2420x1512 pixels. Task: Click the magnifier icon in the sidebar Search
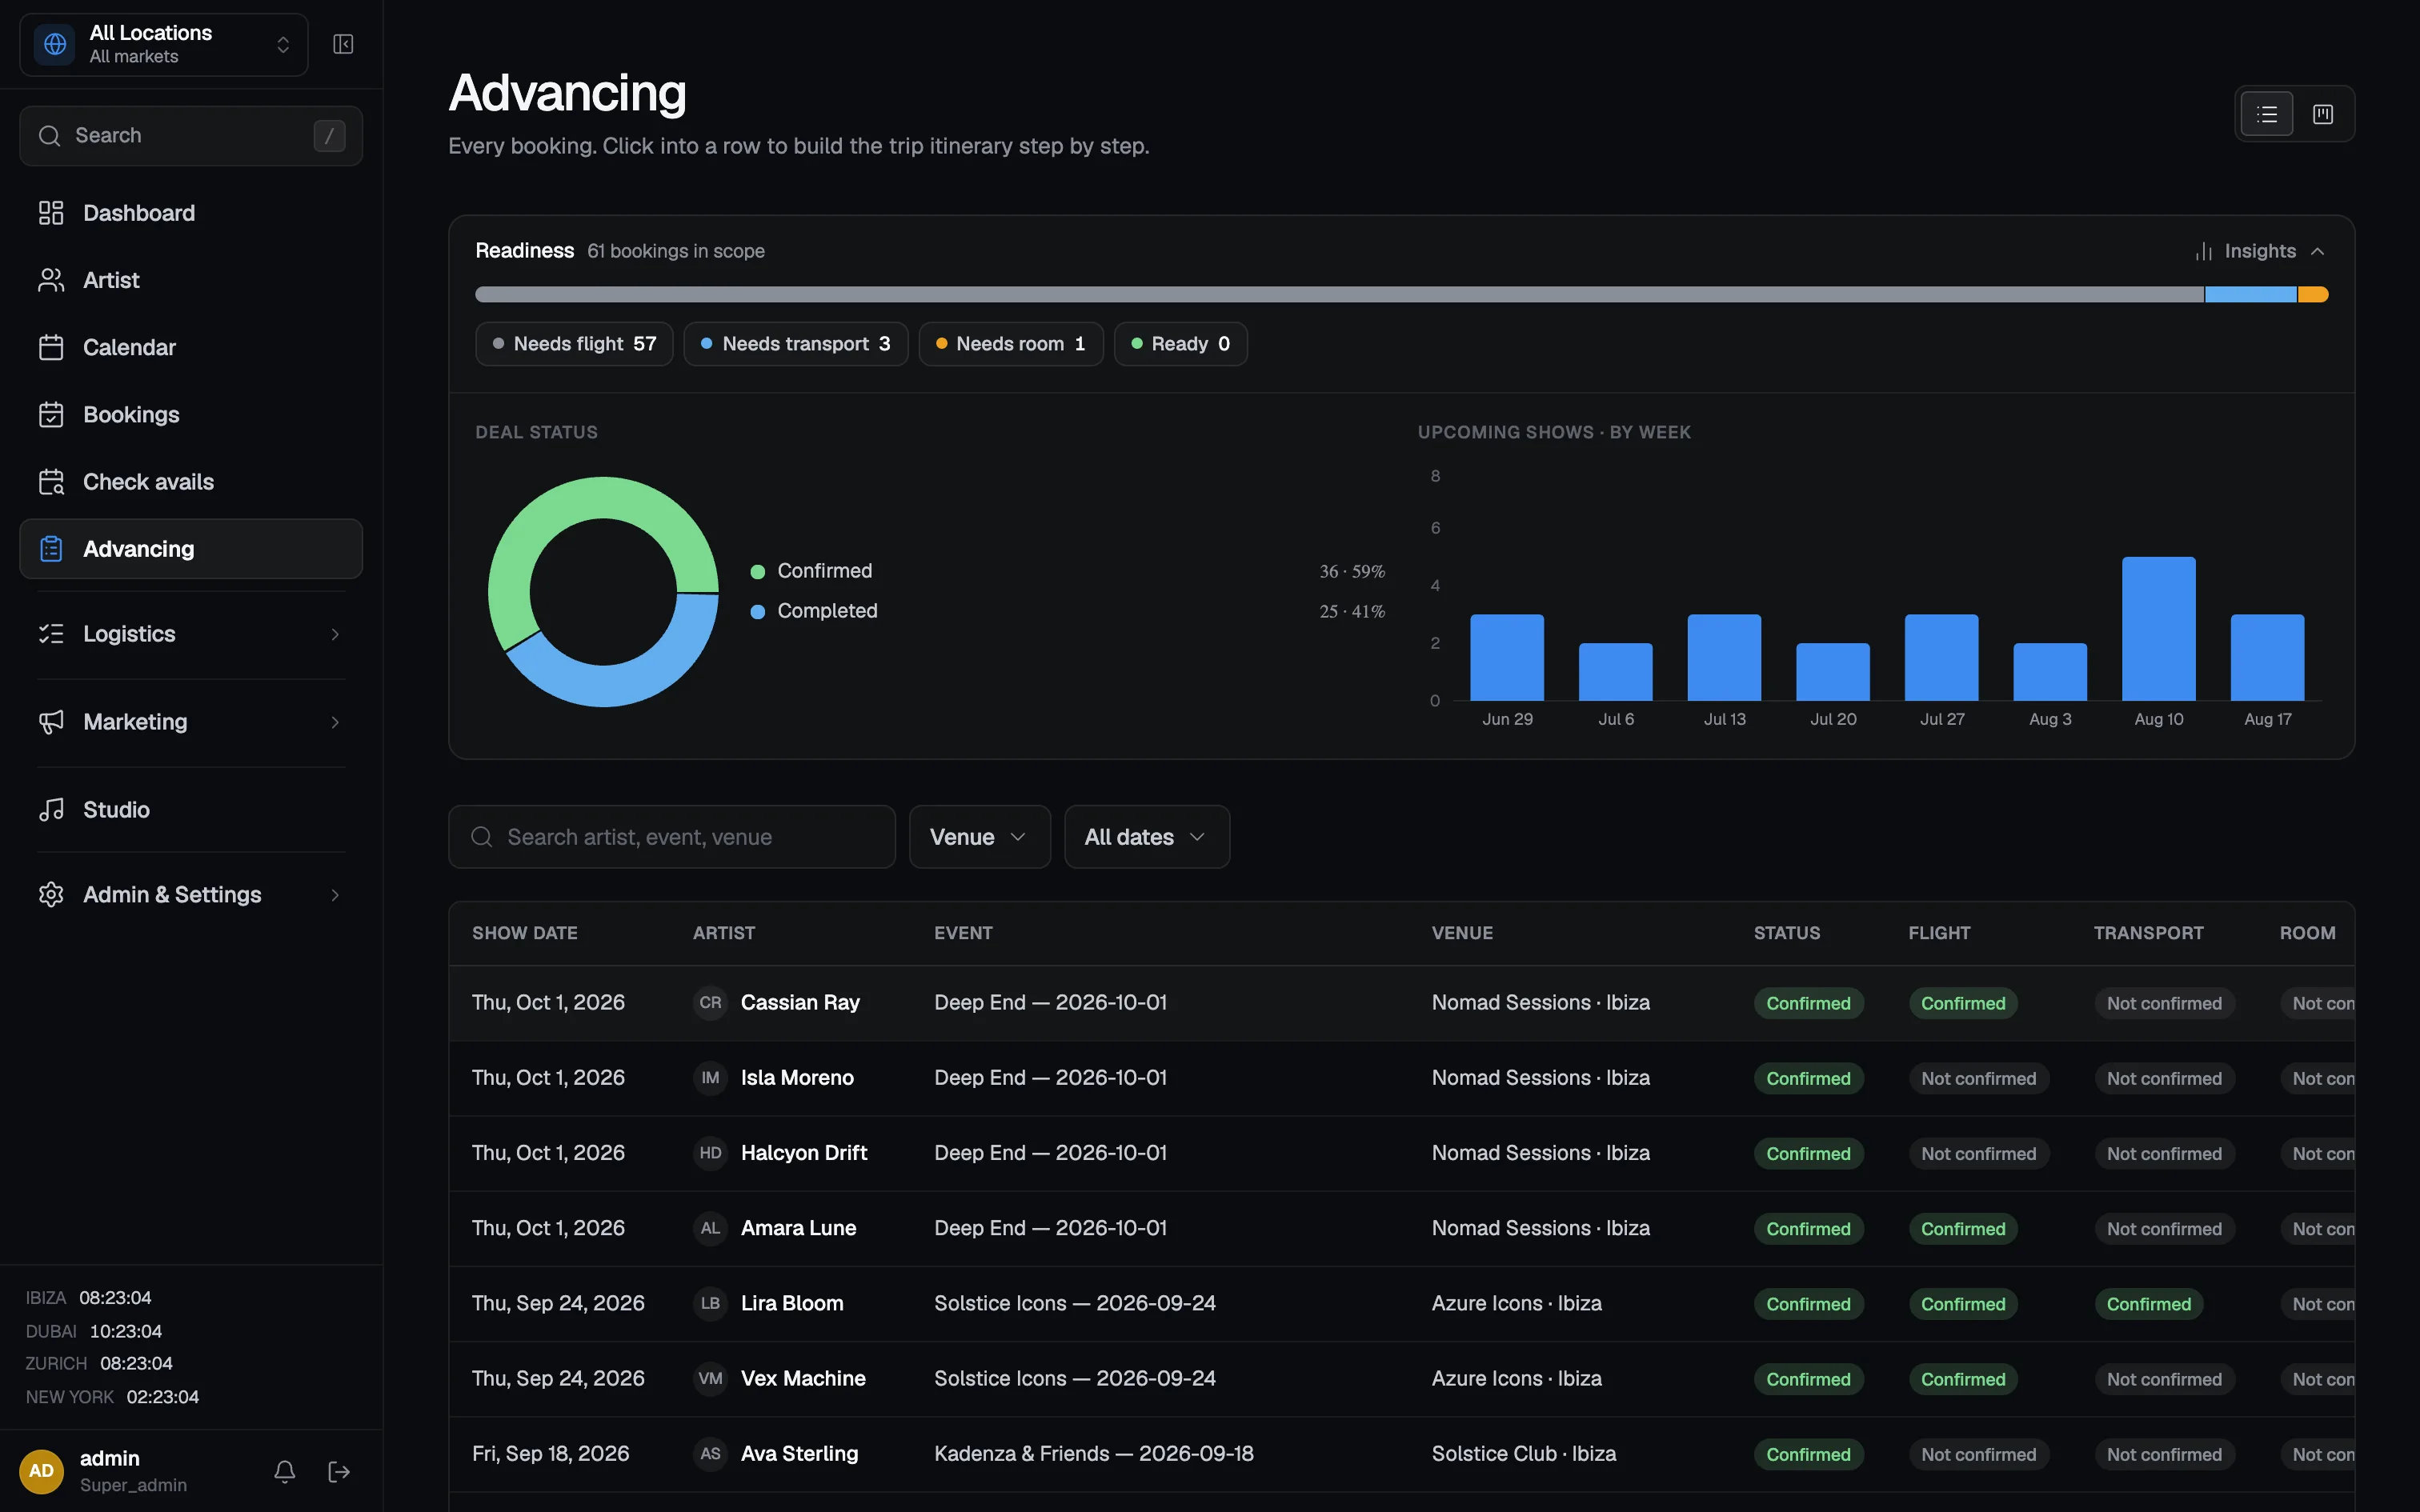click(x=50, y=136)
